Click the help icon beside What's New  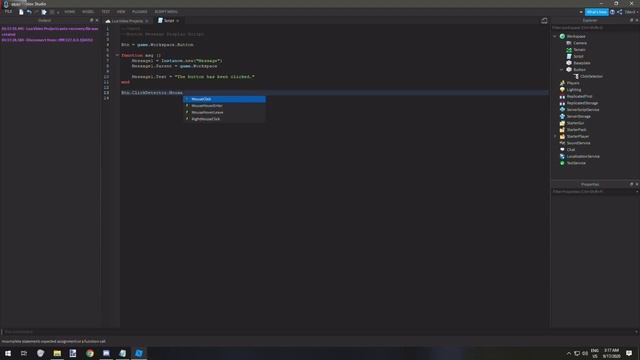612,12
